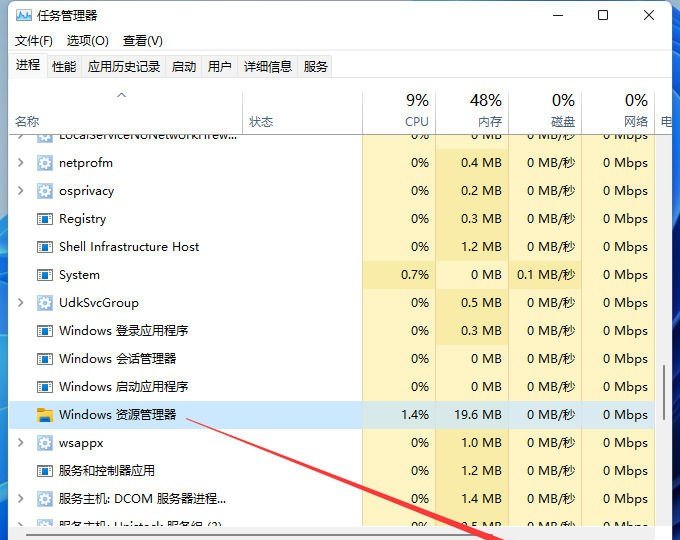This screenshot has width=680, height=540.
Task: Click the UdkSvcGroup gear icon
Action: [45, 303]
